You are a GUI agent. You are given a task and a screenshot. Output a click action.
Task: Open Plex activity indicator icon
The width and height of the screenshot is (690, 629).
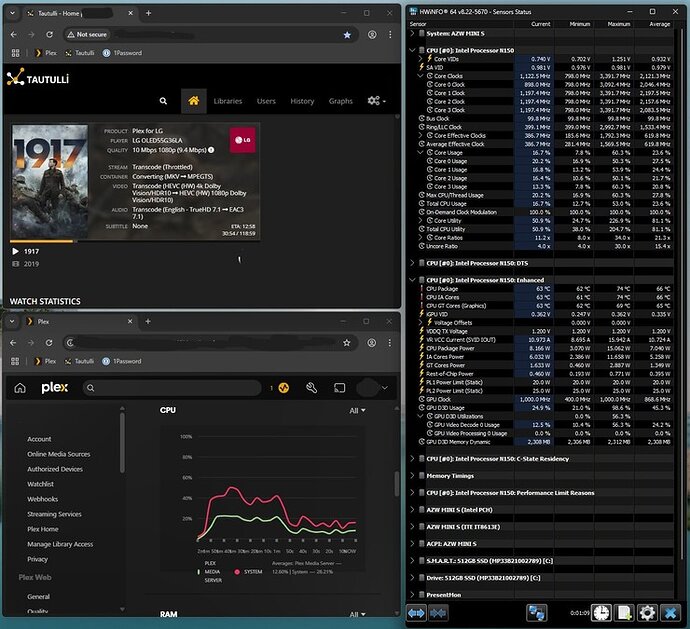[x=283, y=388]
